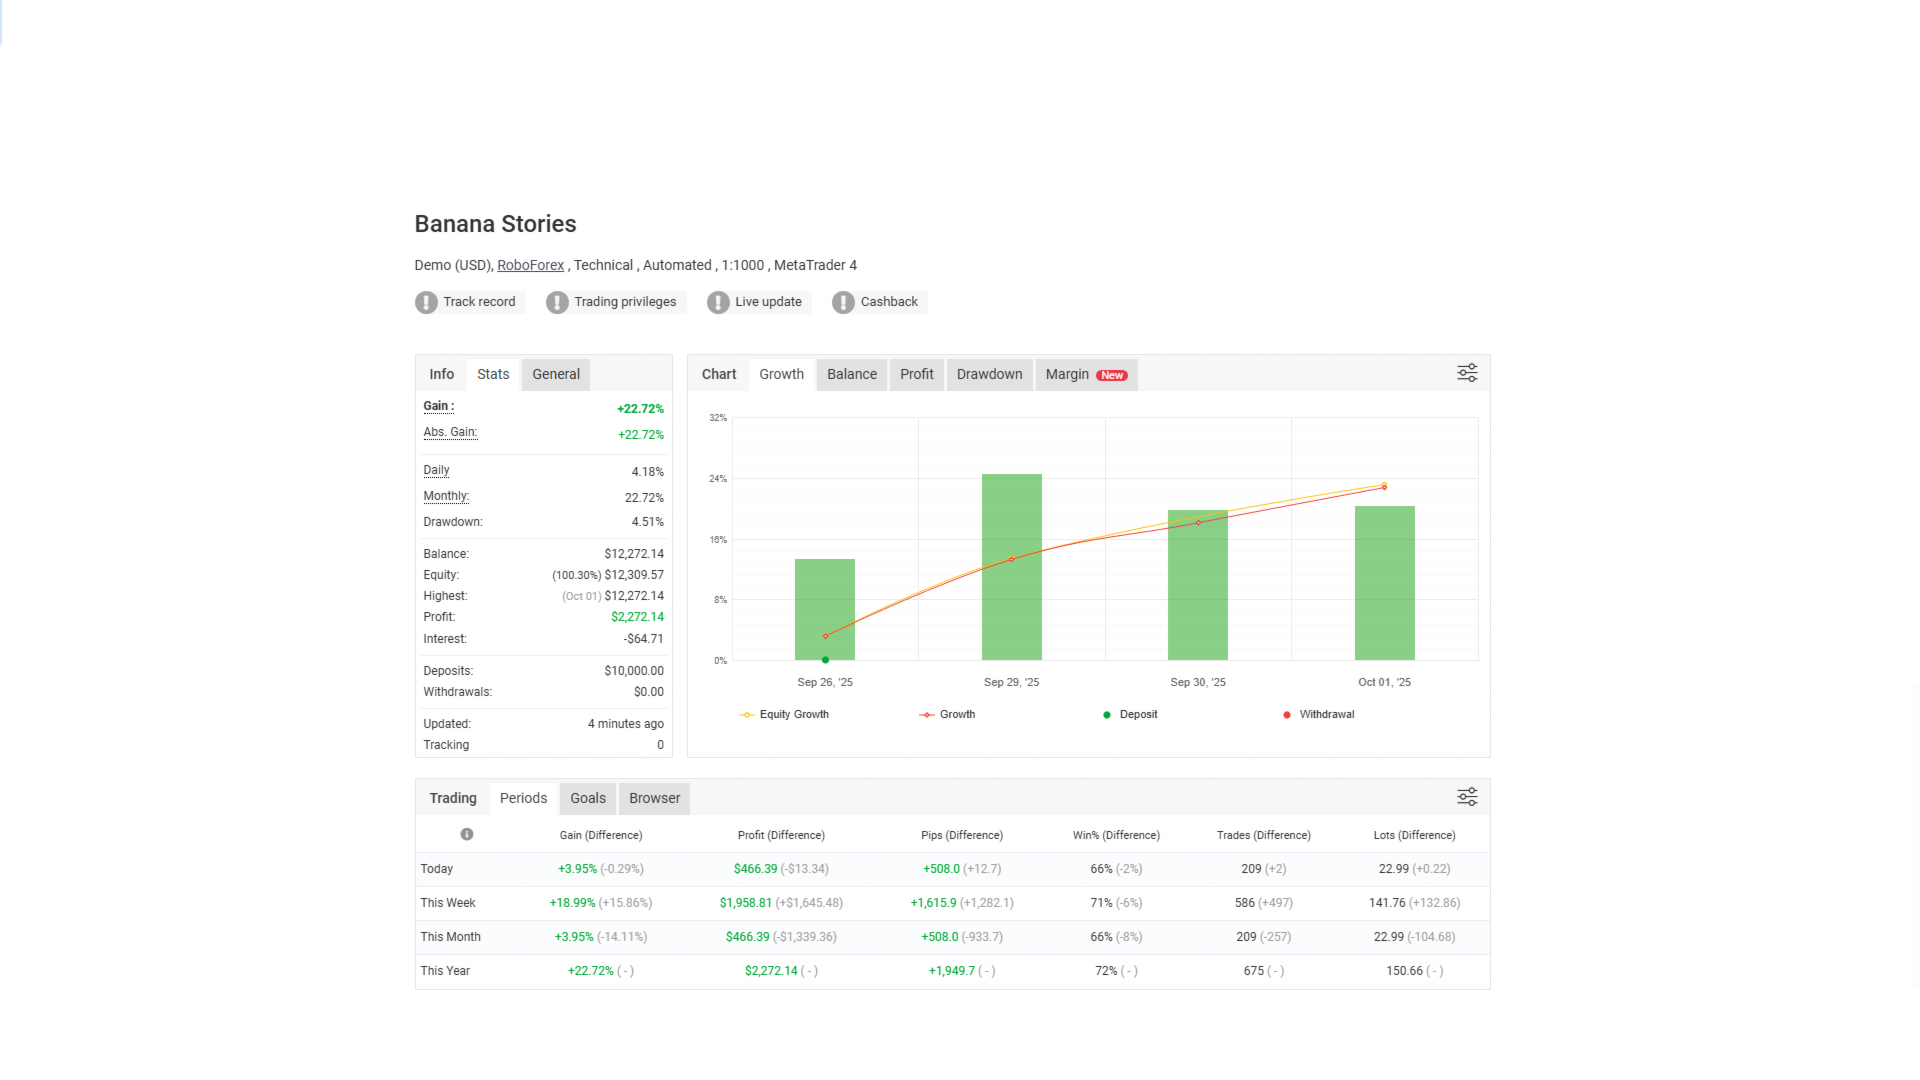Open the Margin tab labeled New

click(1085, 374)
